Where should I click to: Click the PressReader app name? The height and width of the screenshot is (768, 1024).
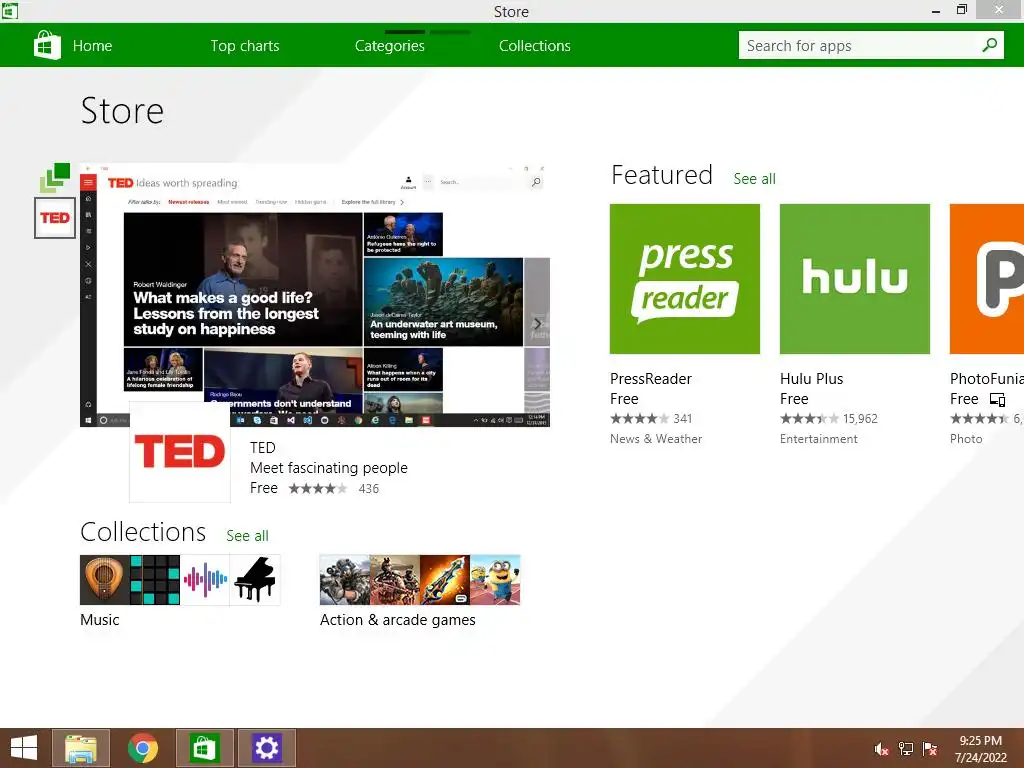(650, 379)
